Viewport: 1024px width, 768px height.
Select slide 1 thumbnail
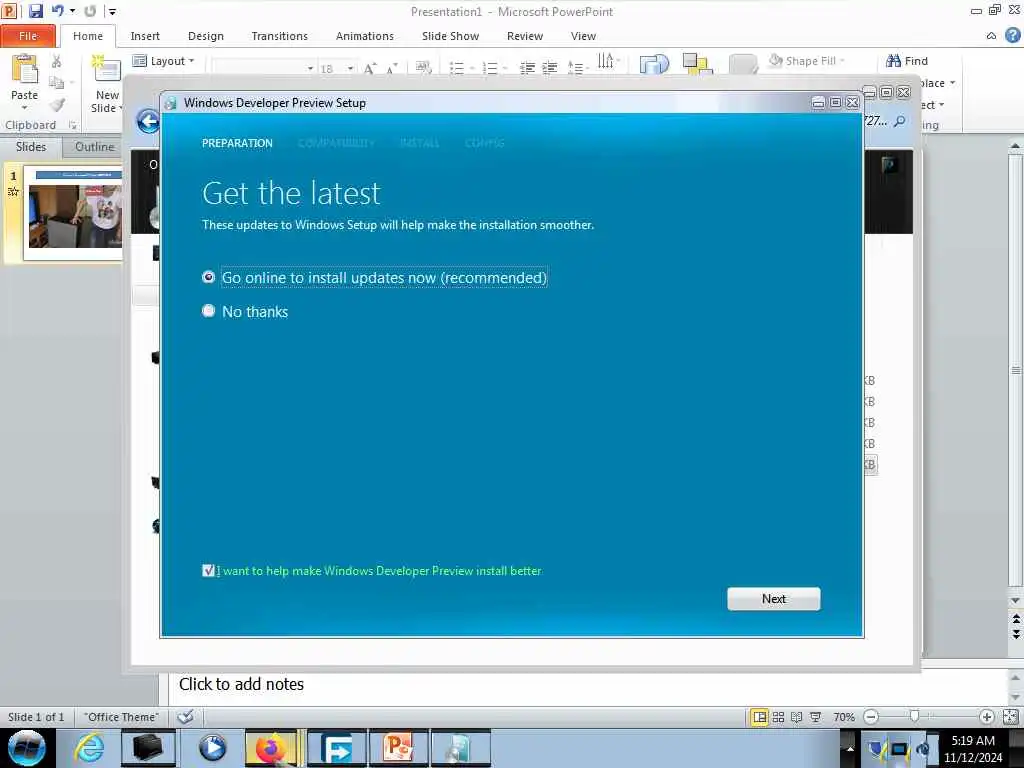[x=74, y=213]
